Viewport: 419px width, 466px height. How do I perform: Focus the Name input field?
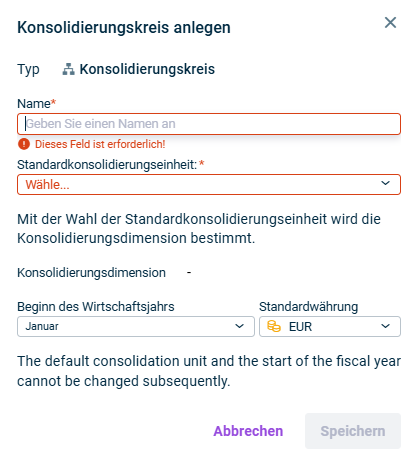pyautogui.click(x=209, y=124)
